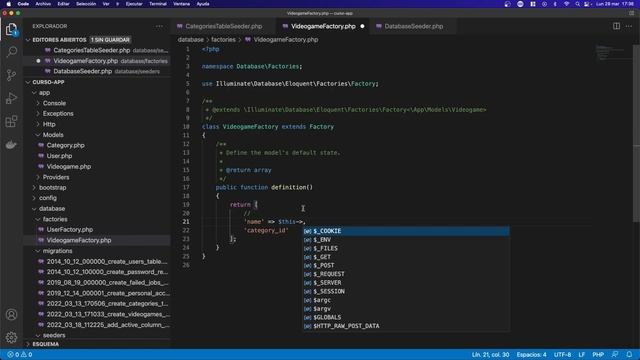Open Run and Debug view
This screenshot has height=360, width=640.
(x=11, y=98)
